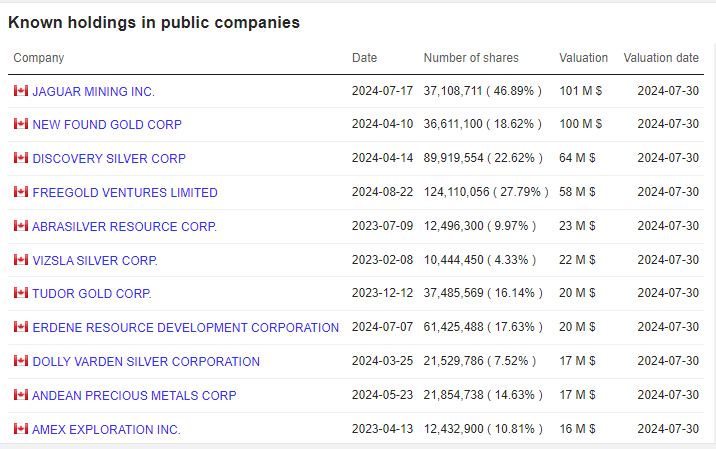Click shares value 37,108,711 ( 46.89% )
The height and width of the screenshot is (449, 716).
pyautogui.click(x=483, y=91)
